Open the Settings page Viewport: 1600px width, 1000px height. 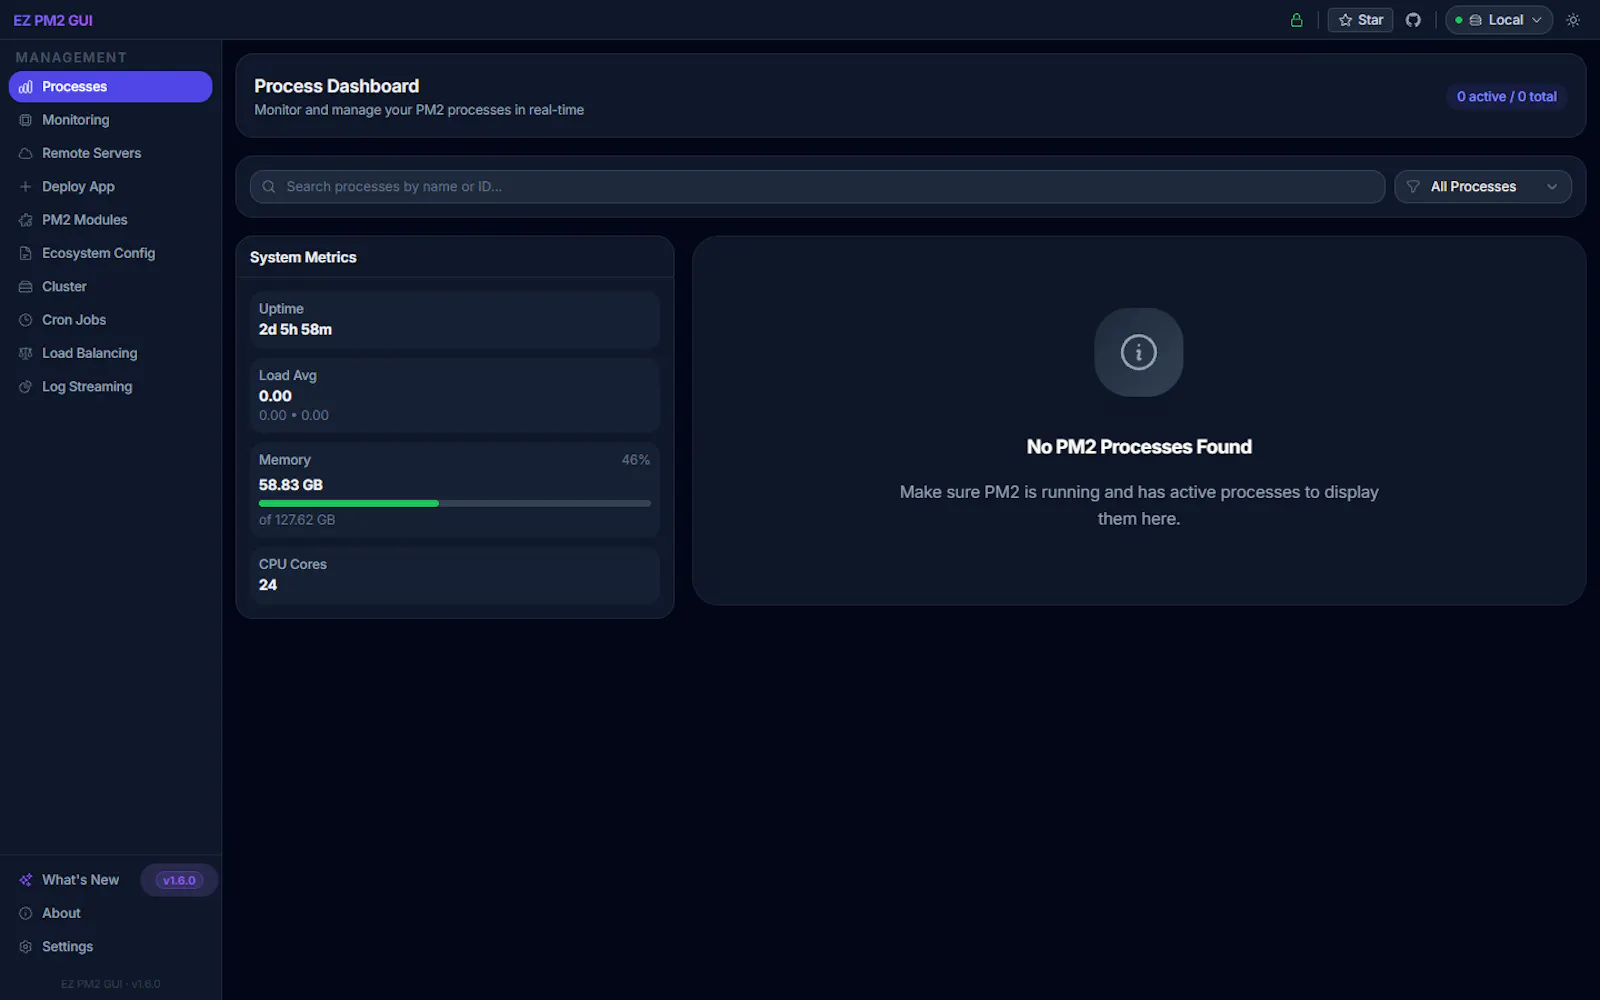coord(110,947)
